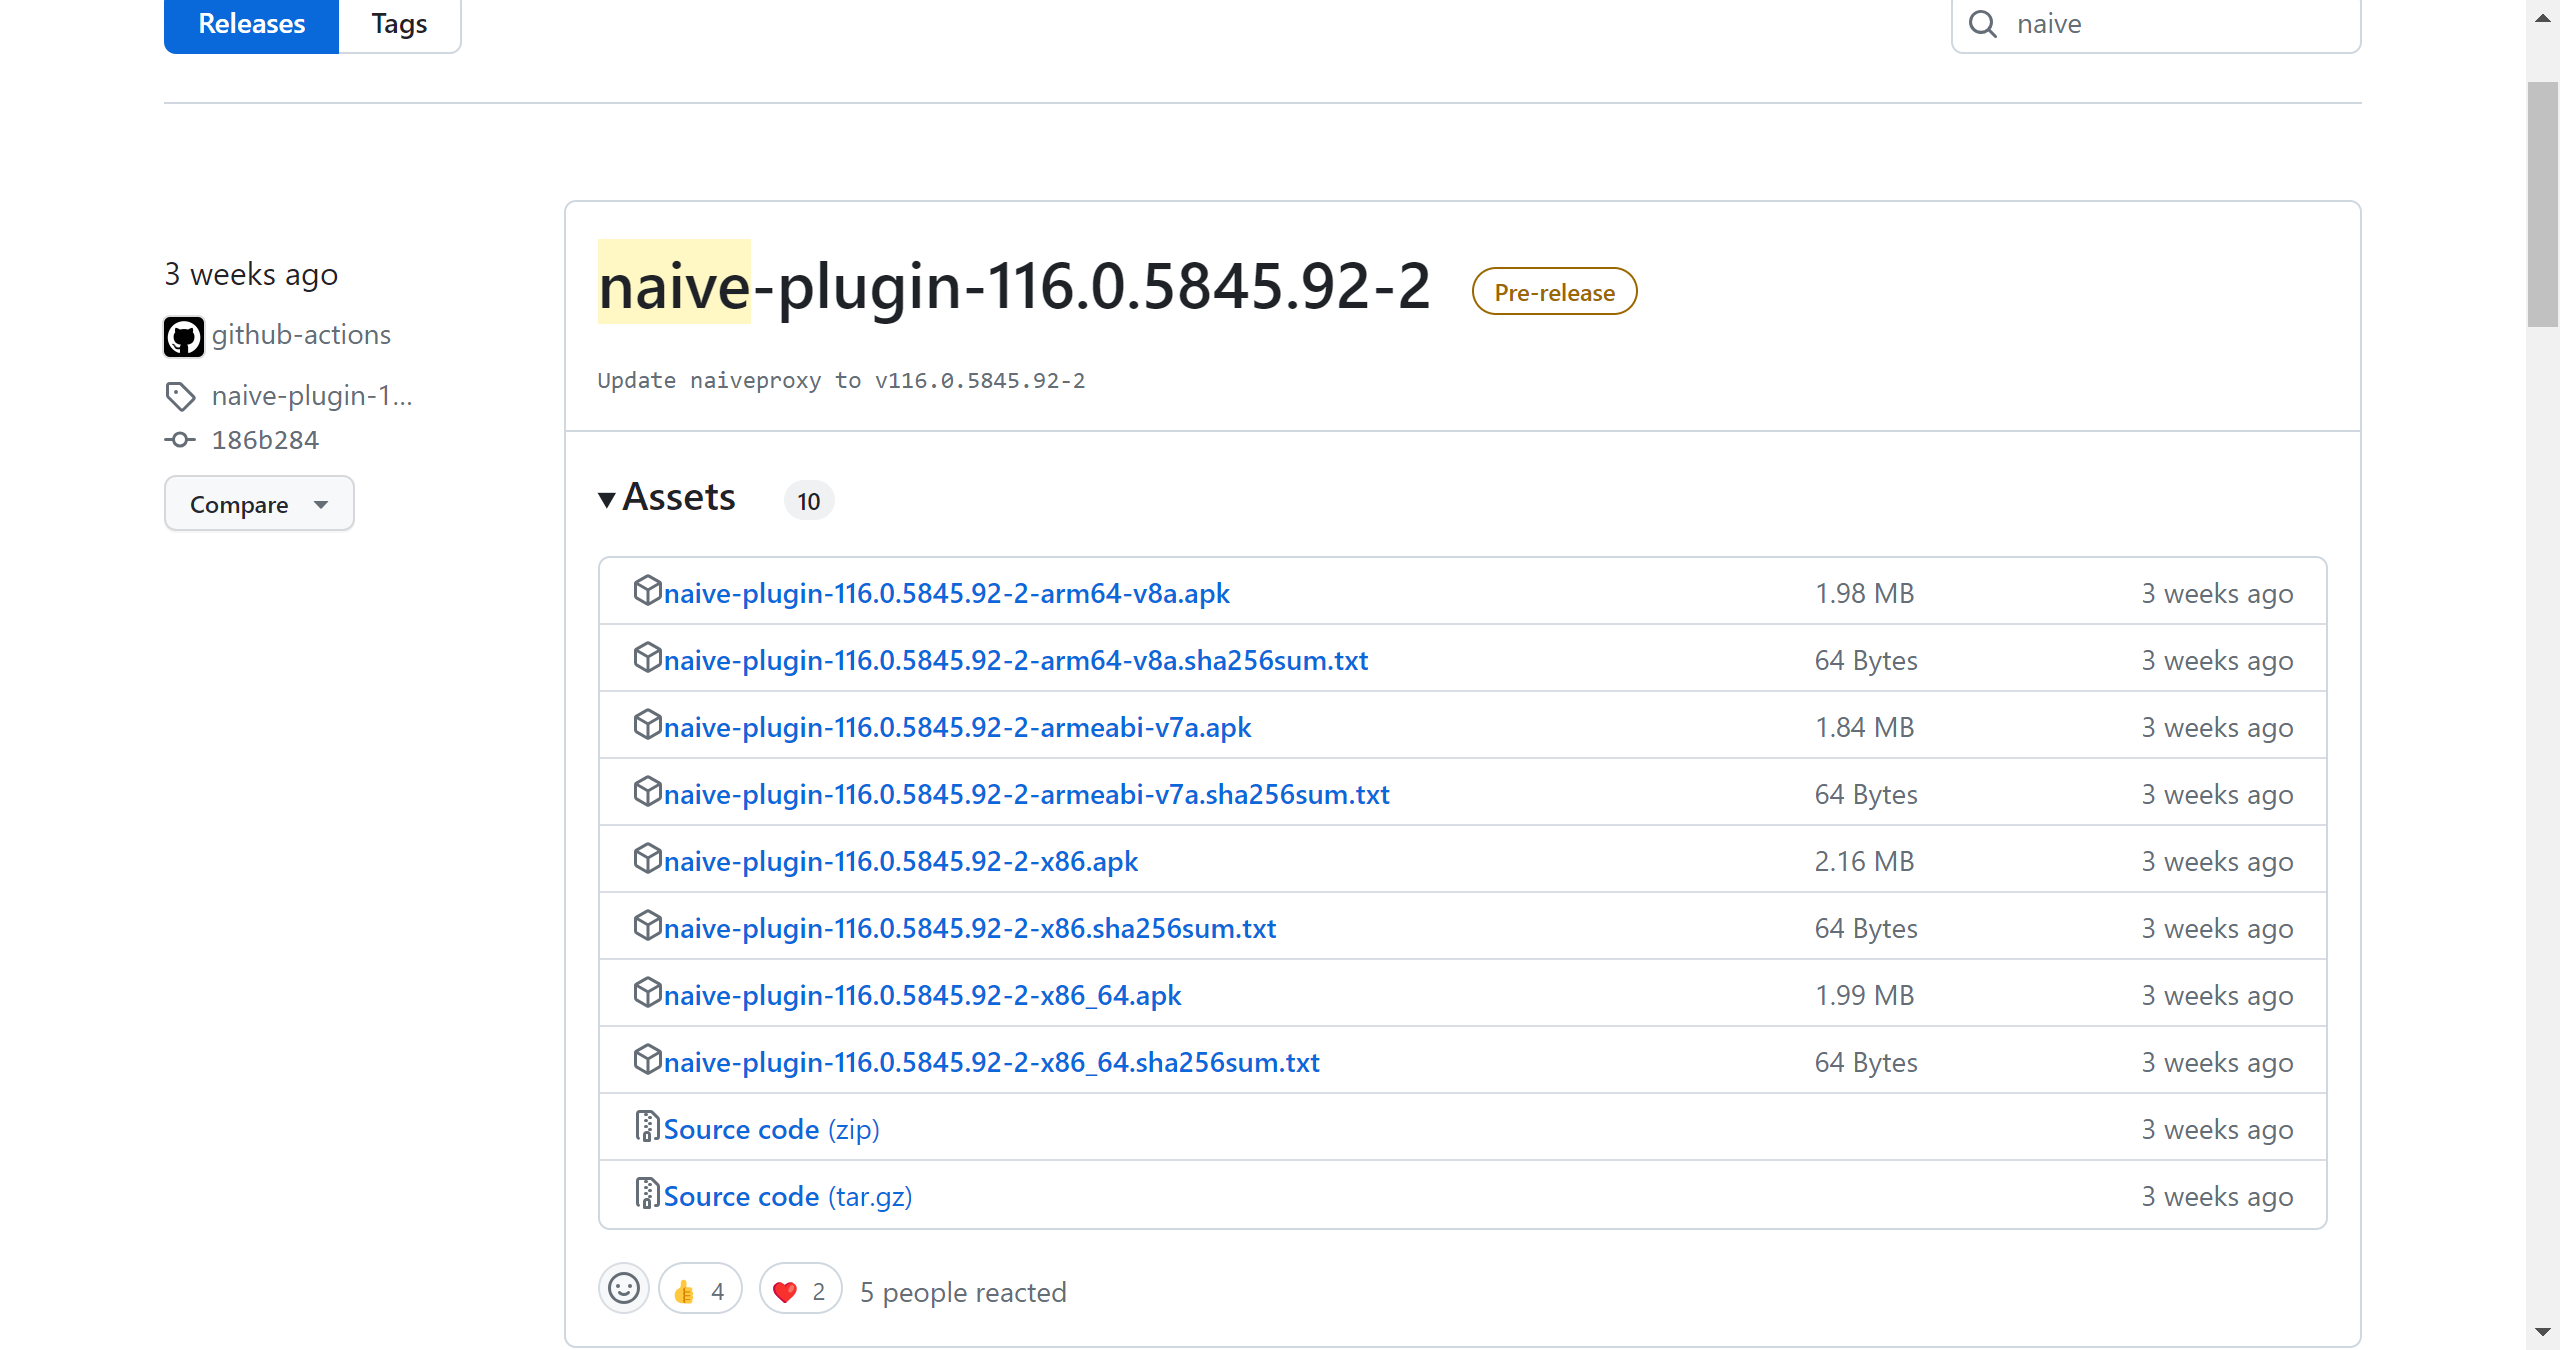The height and width of the screenshot is (1350, 2560).
Task: Download naive-plugin-116.0.5845.92-2-x86_64.apk
Action: (x=922, y=996)
